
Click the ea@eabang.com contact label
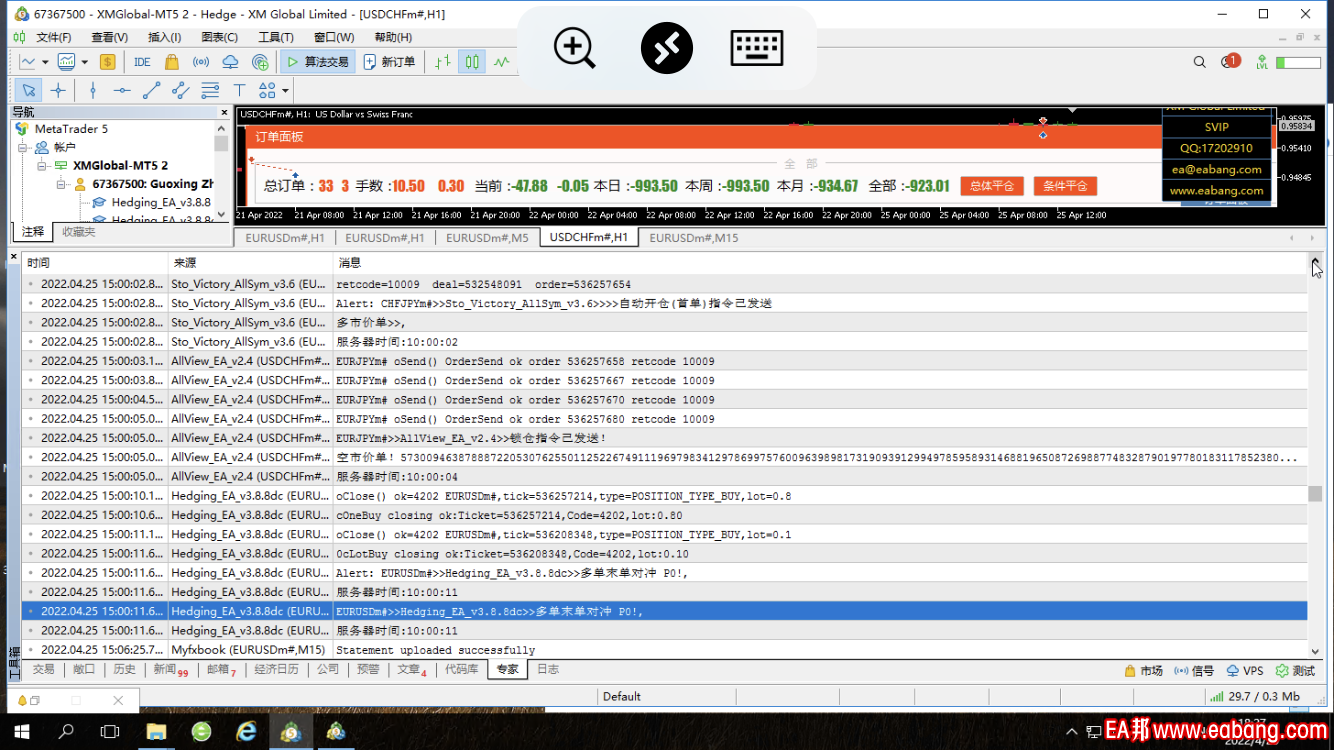coord(1216,169)
